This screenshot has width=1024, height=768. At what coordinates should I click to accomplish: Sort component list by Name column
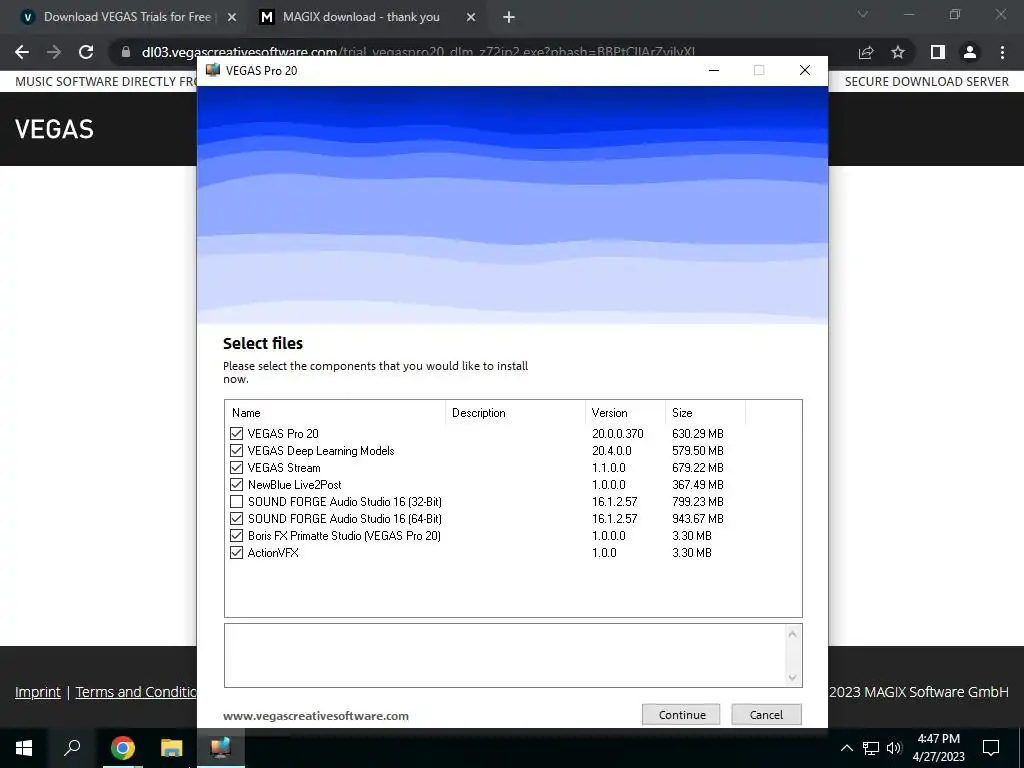pyautogui.click(x=335, y=413)
